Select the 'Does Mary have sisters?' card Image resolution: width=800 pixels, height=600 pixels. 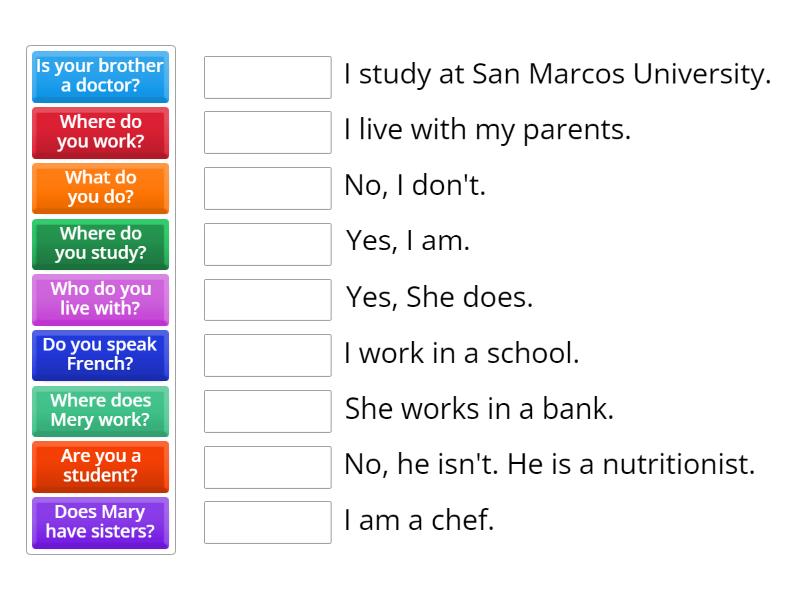click(100, 522)
